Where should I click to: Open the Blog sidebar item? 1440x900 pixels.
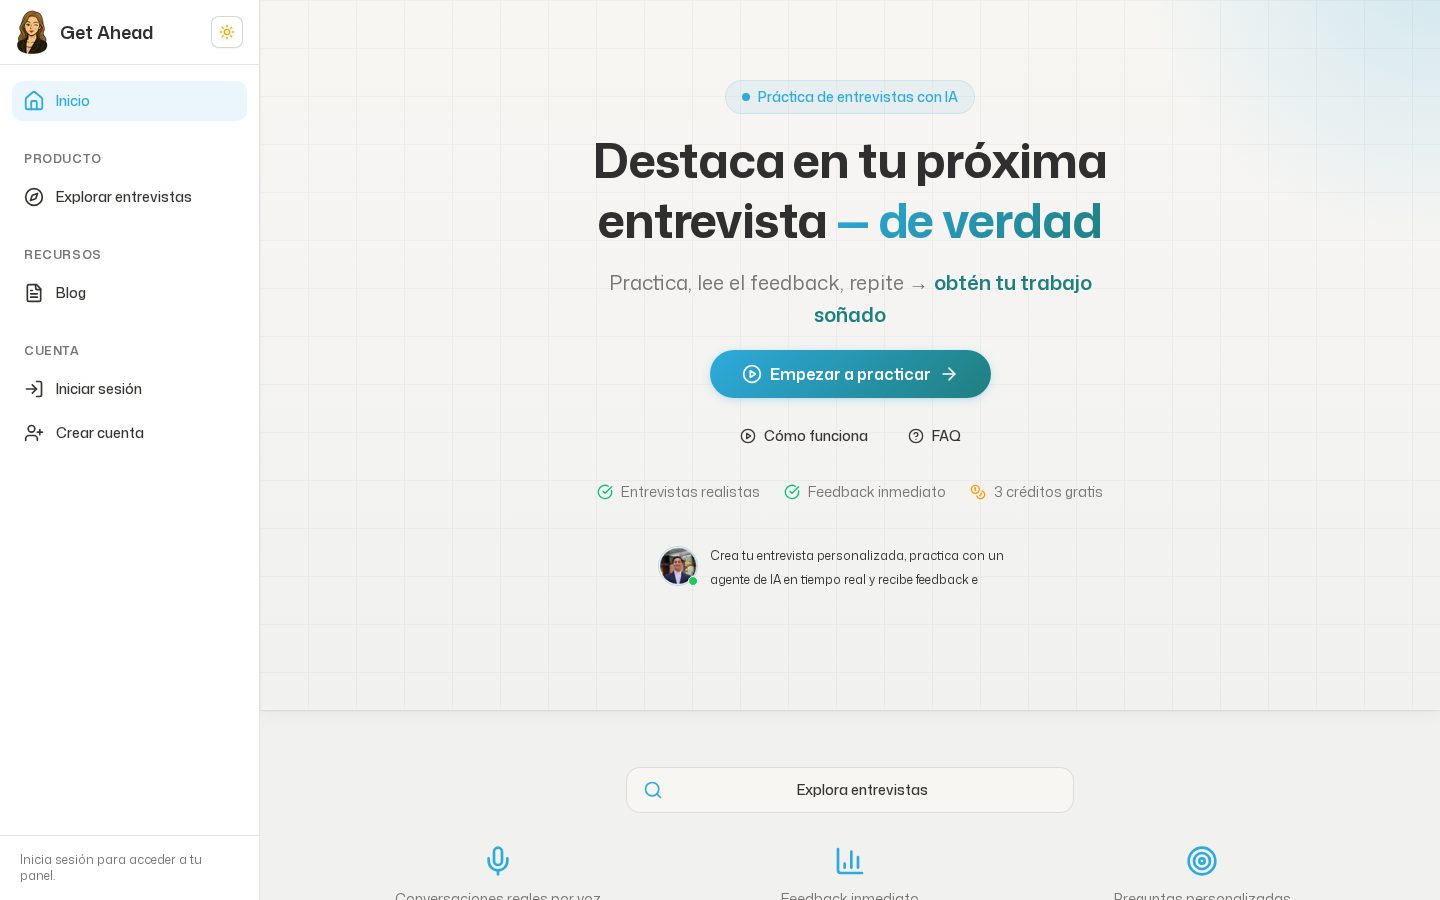tap(129, 293)
